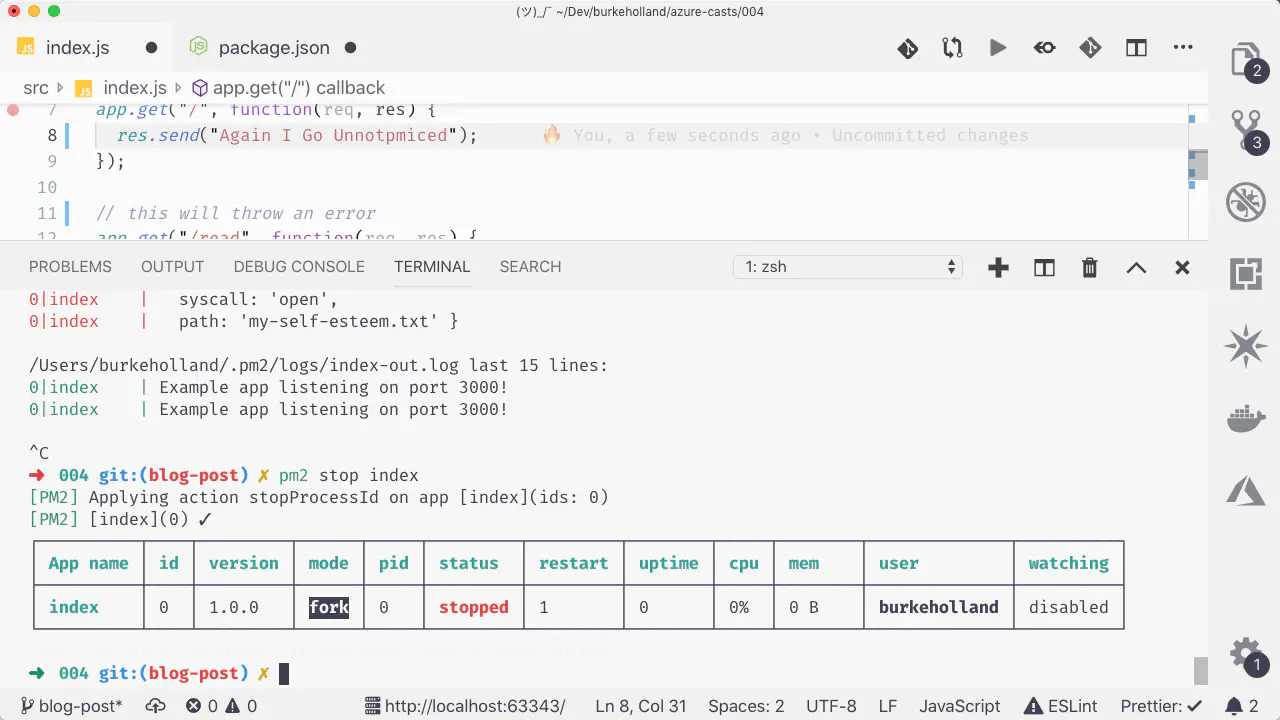This screenshot has height=720, width=1280.
Task: Click 'Uncommitted changes' blame annotation
Action: pos(930,135)
